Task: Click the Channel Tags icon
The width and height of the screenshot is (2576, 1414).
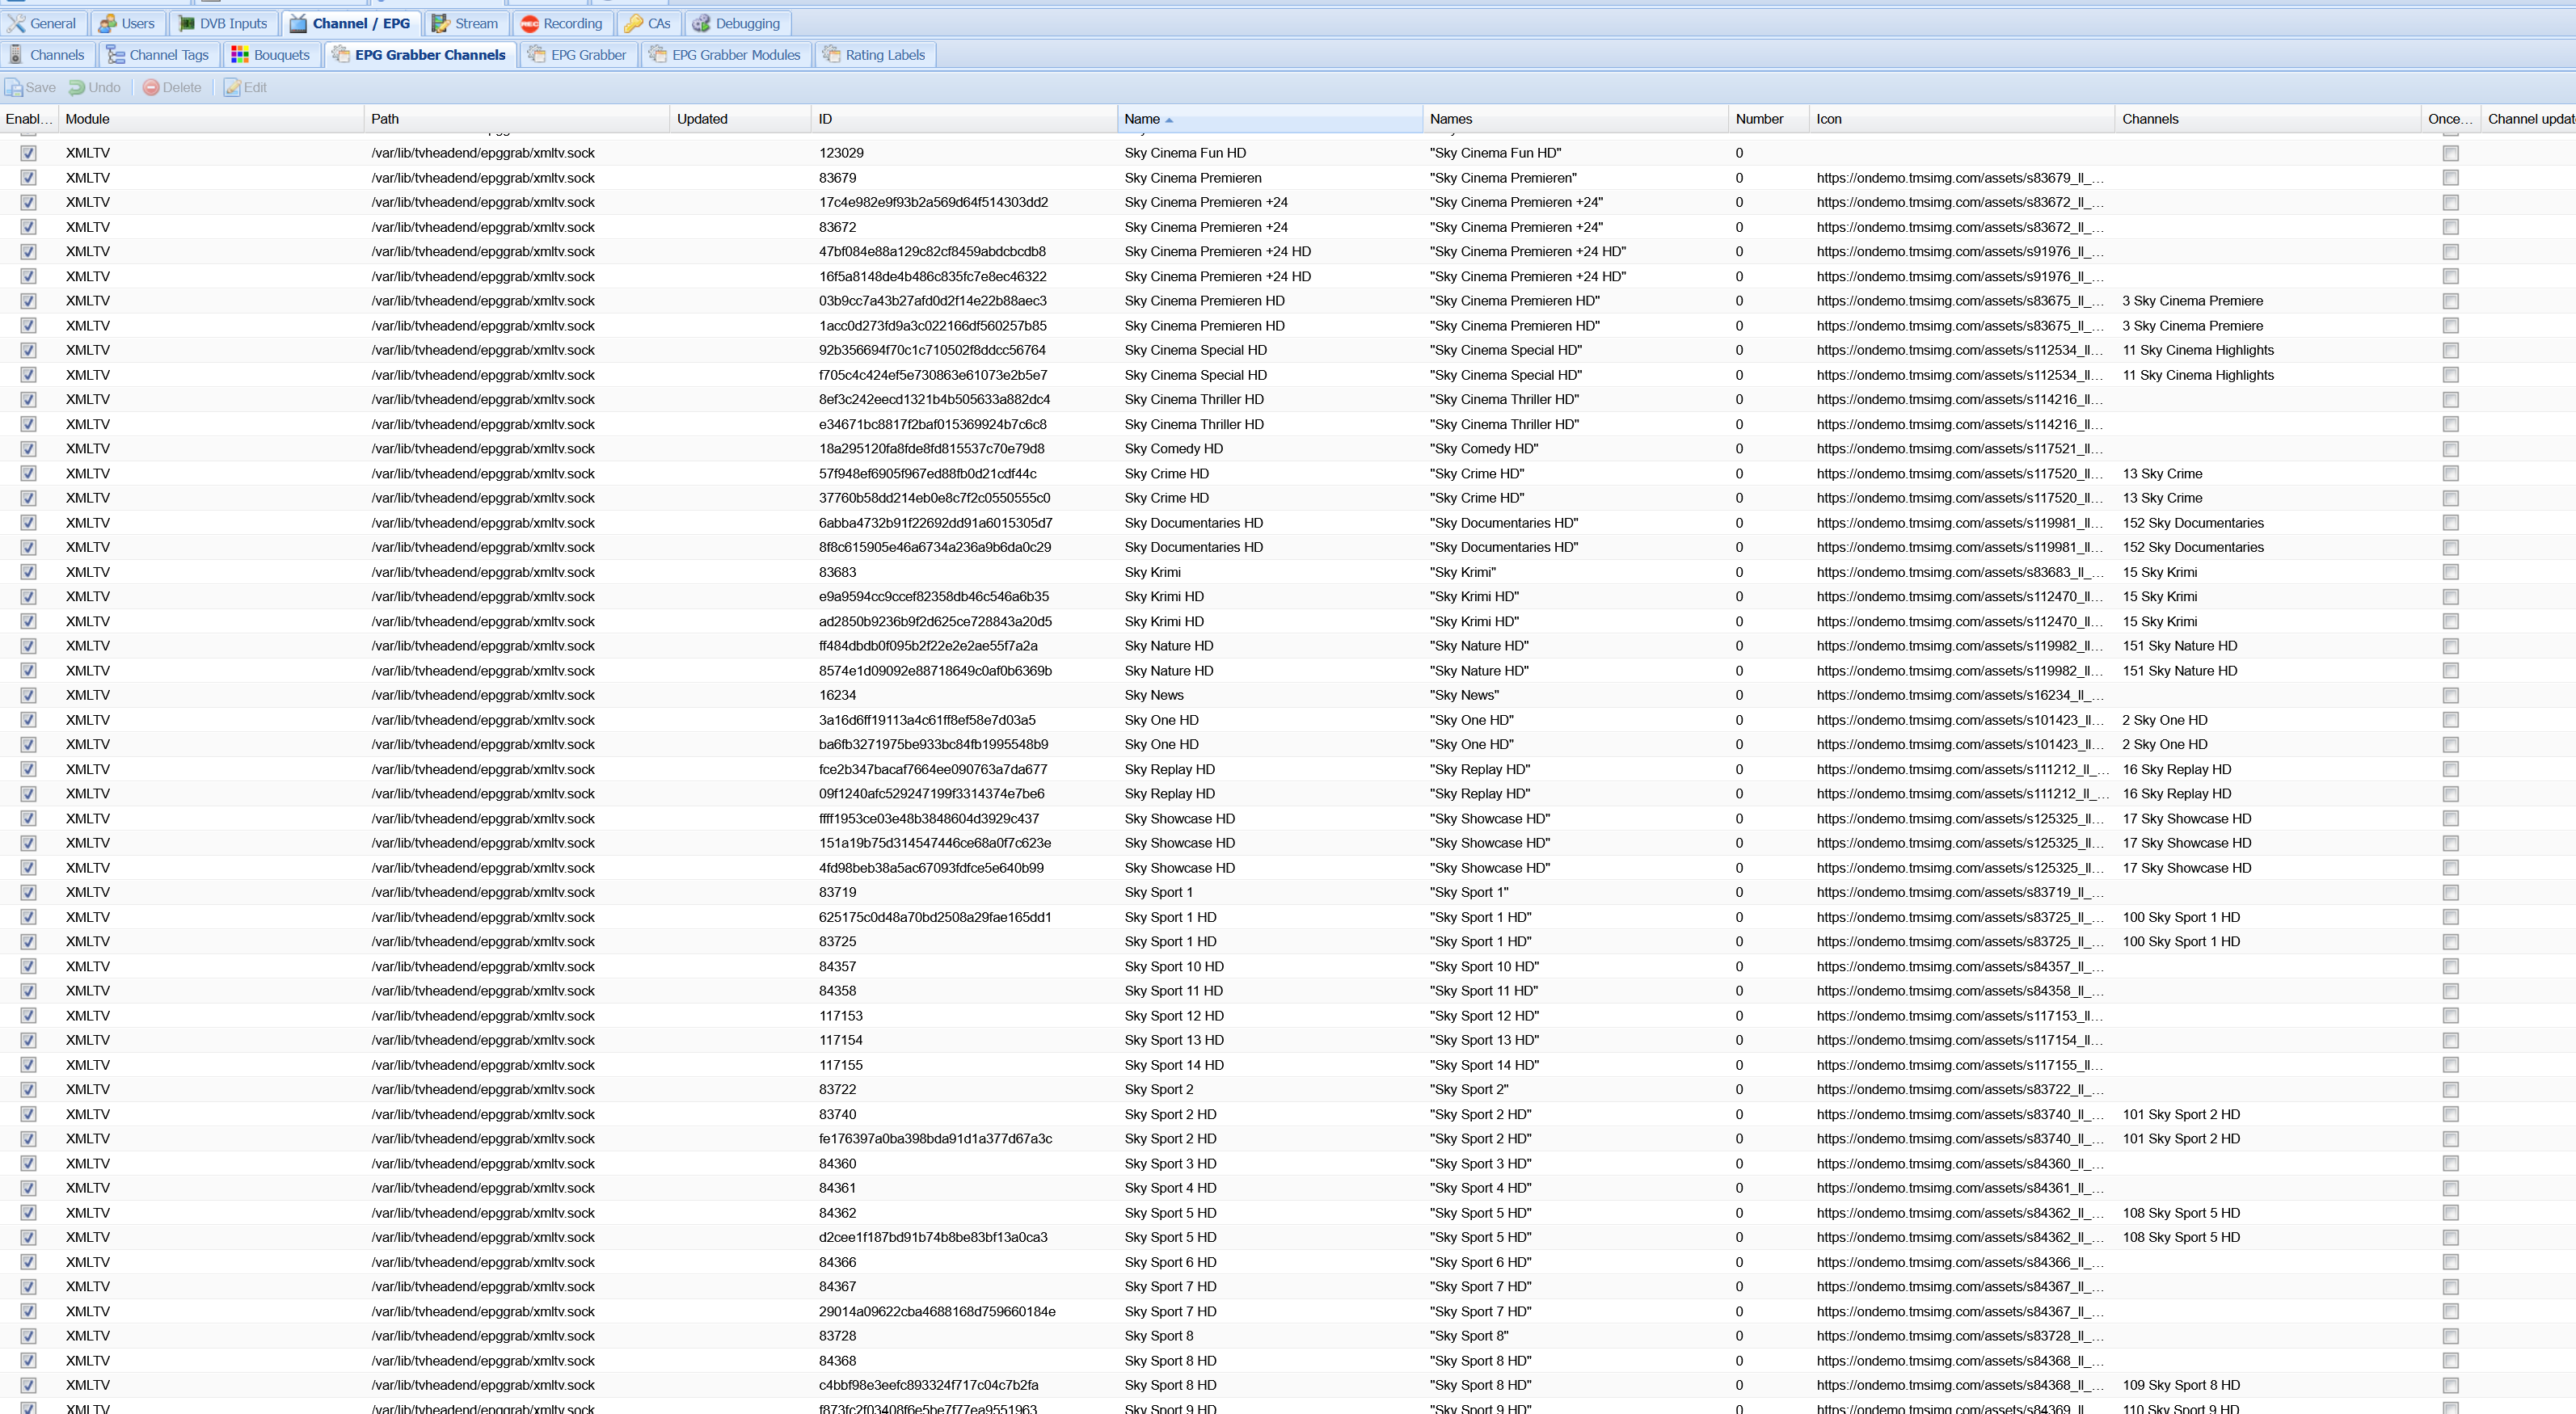Action: click(115, 55)
